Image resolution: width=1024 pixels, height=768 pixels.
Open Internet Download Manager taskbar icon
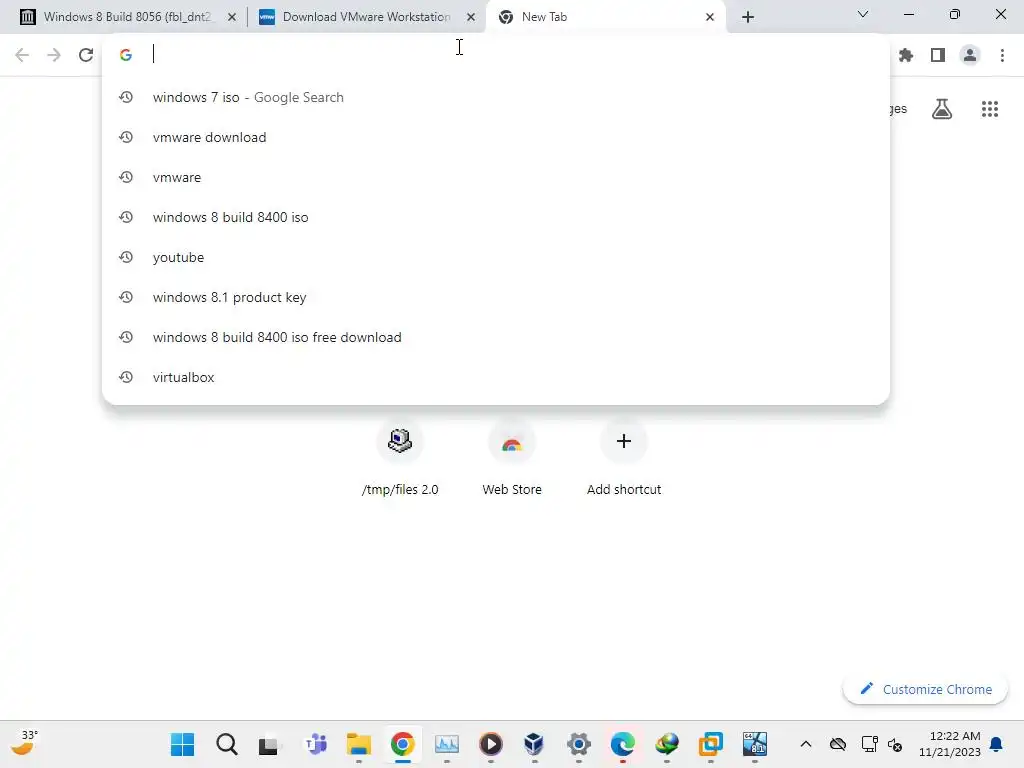667,744
